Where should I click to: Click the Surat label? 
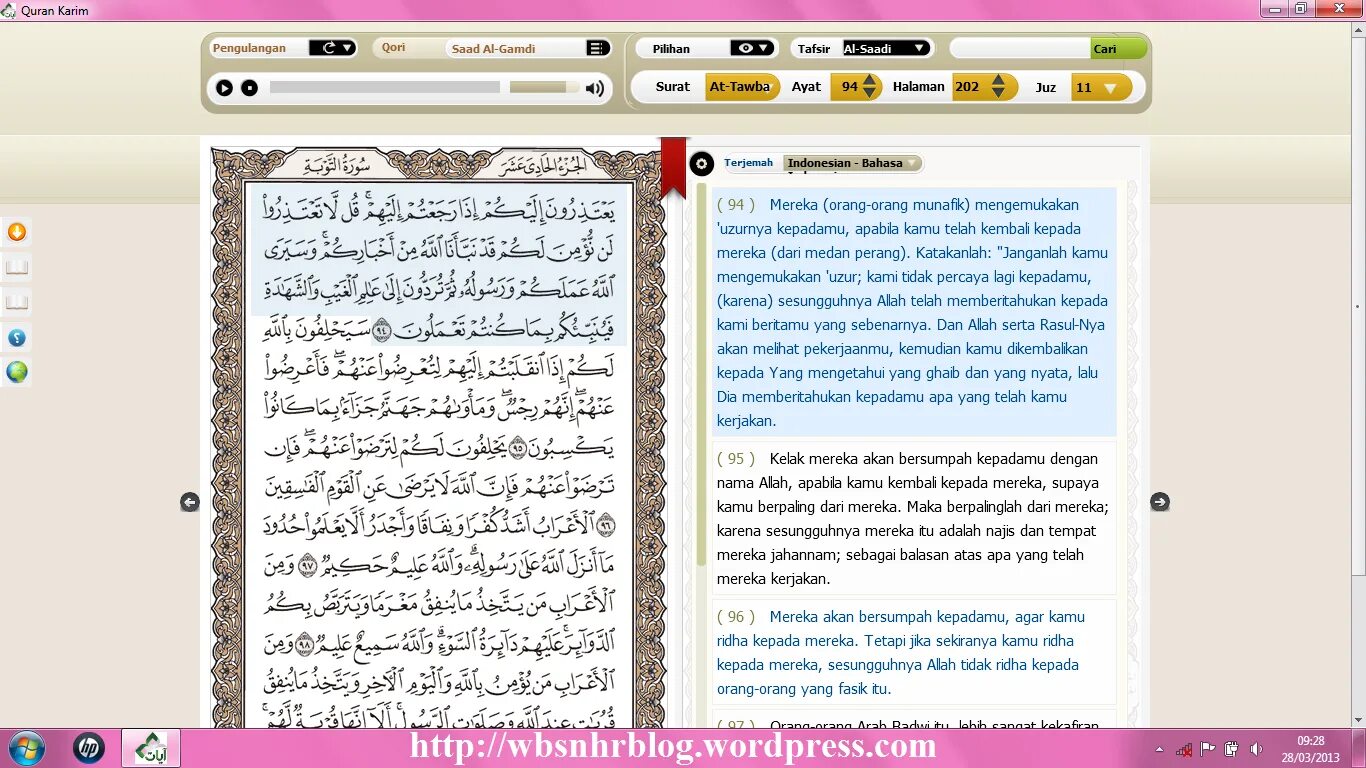coord(673,87)
